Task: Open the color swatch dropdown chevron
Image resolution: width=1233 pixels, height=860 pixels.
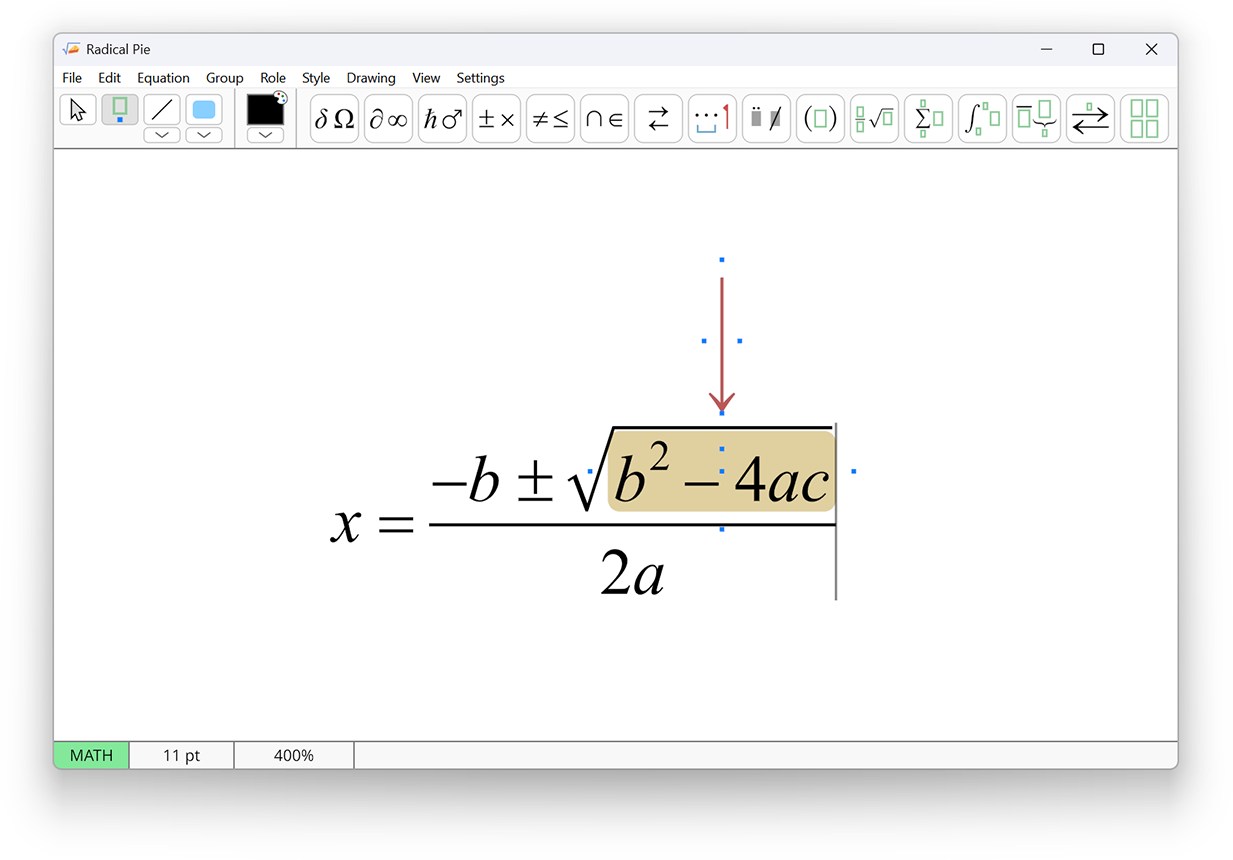Action: coord(265,134)
